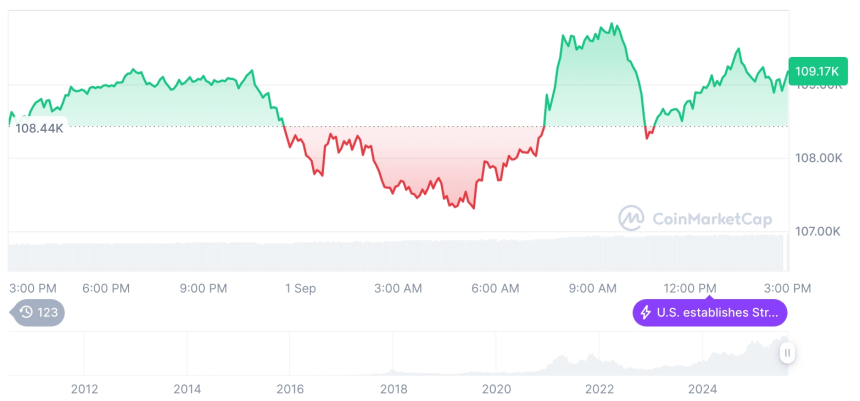Click the 12:00 PM time axis label
This screenshot has height=401, width=860.
click(691, 288)
